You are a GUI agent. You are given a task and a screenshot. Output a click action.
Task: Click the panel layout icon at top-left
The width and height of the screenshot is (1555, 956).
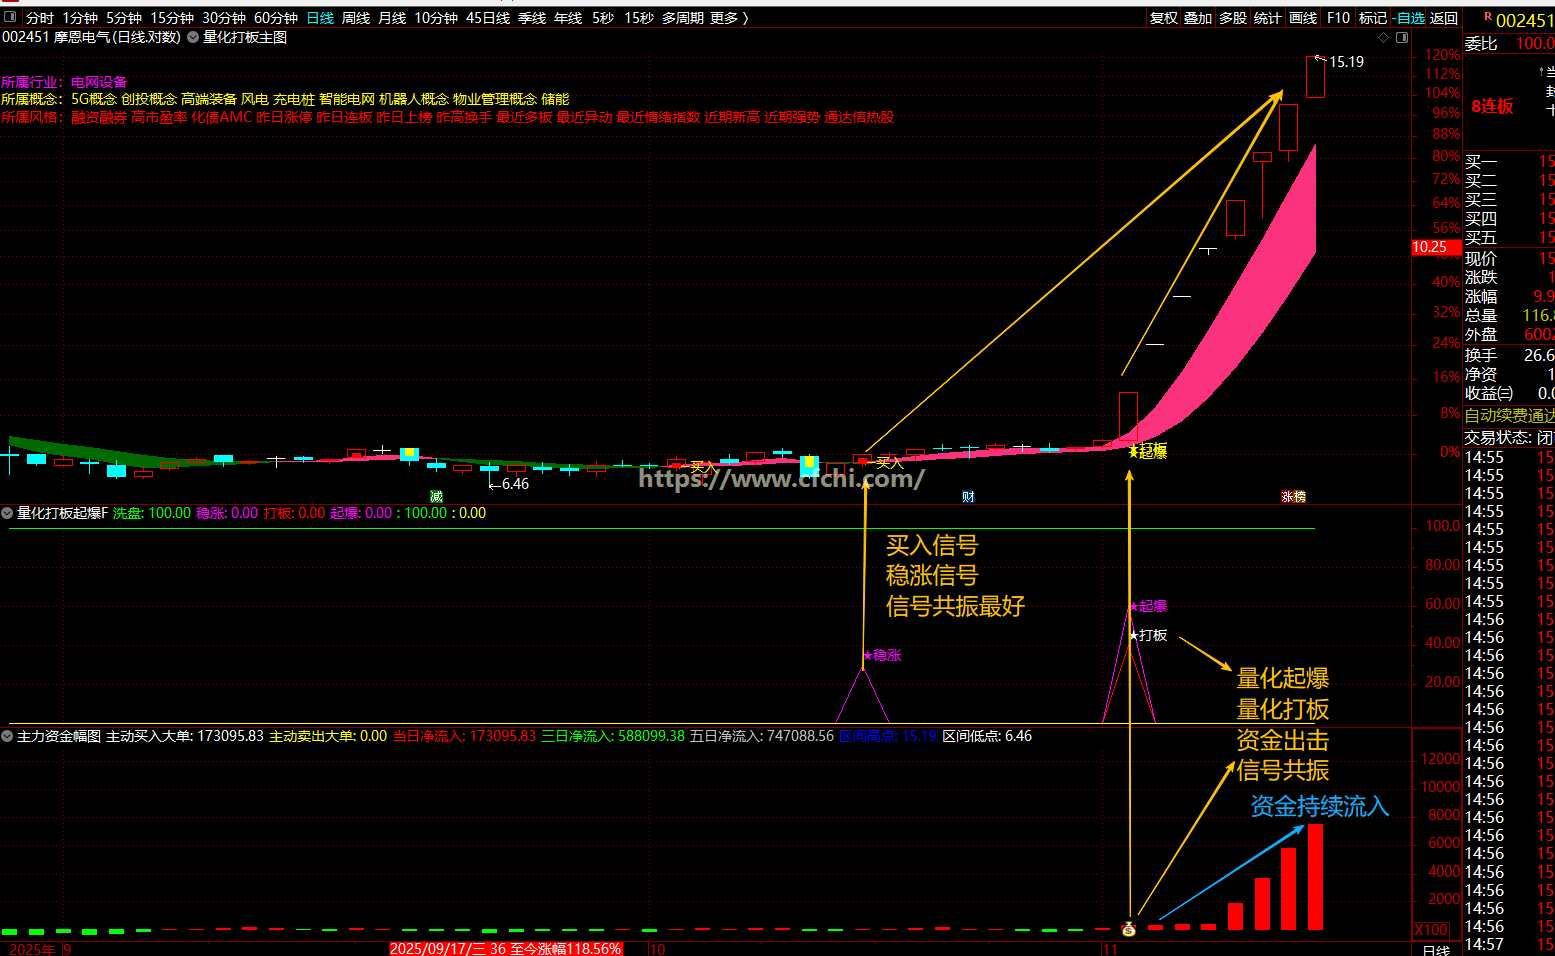point(11,17)
